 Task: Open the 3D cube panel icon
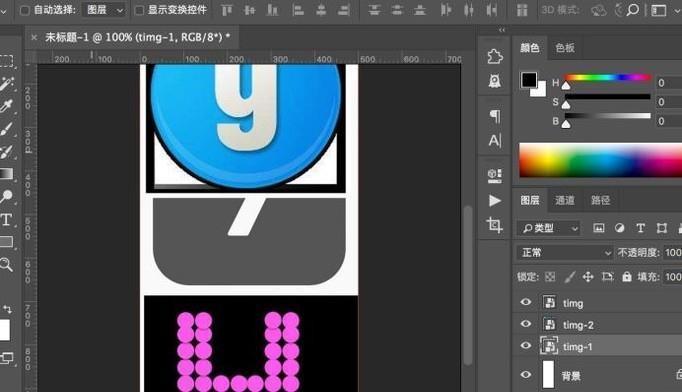point(495,175)
